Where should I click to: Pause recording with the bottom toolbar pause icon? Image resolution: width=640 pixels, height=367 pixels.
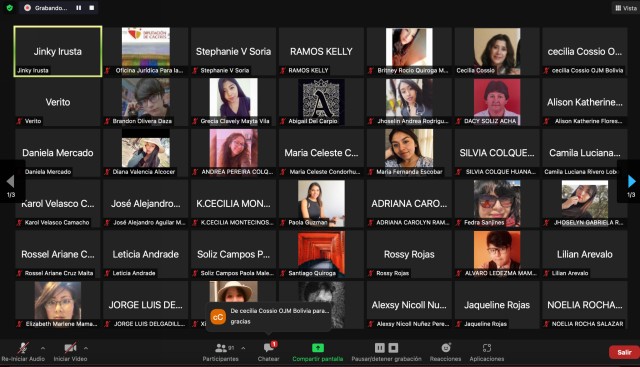pyautogui.click(x=380, y=348)
